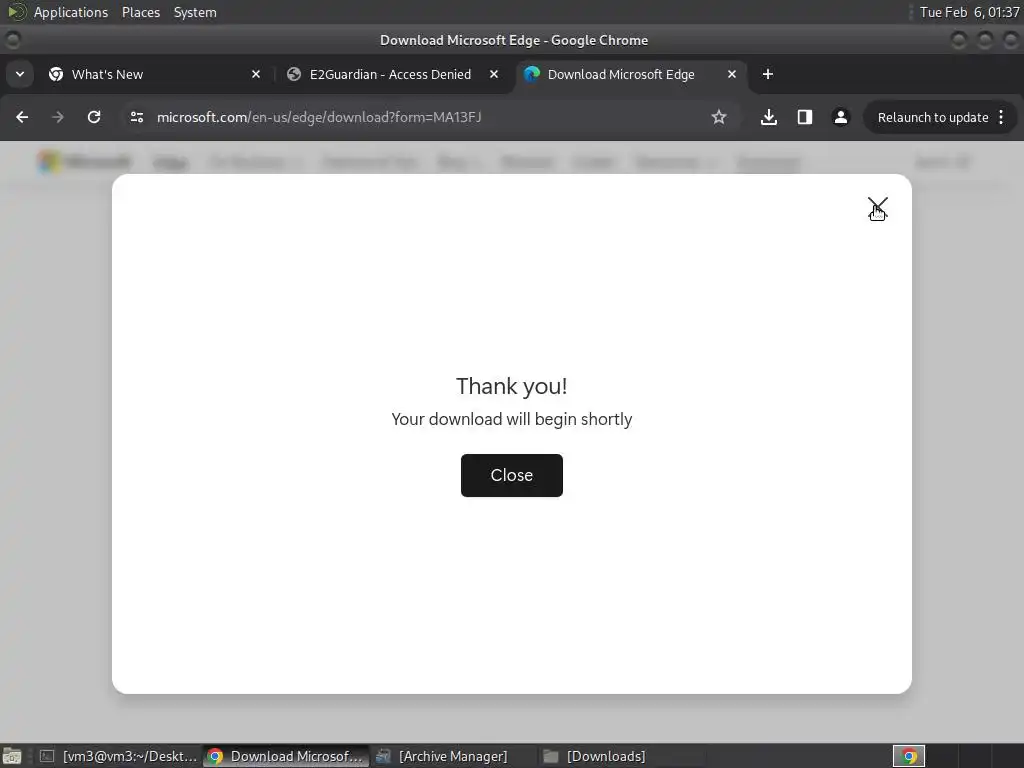Close the Download Microsoft Edge tab
This screenshot has height=768, width=1024.
point(731,74)
